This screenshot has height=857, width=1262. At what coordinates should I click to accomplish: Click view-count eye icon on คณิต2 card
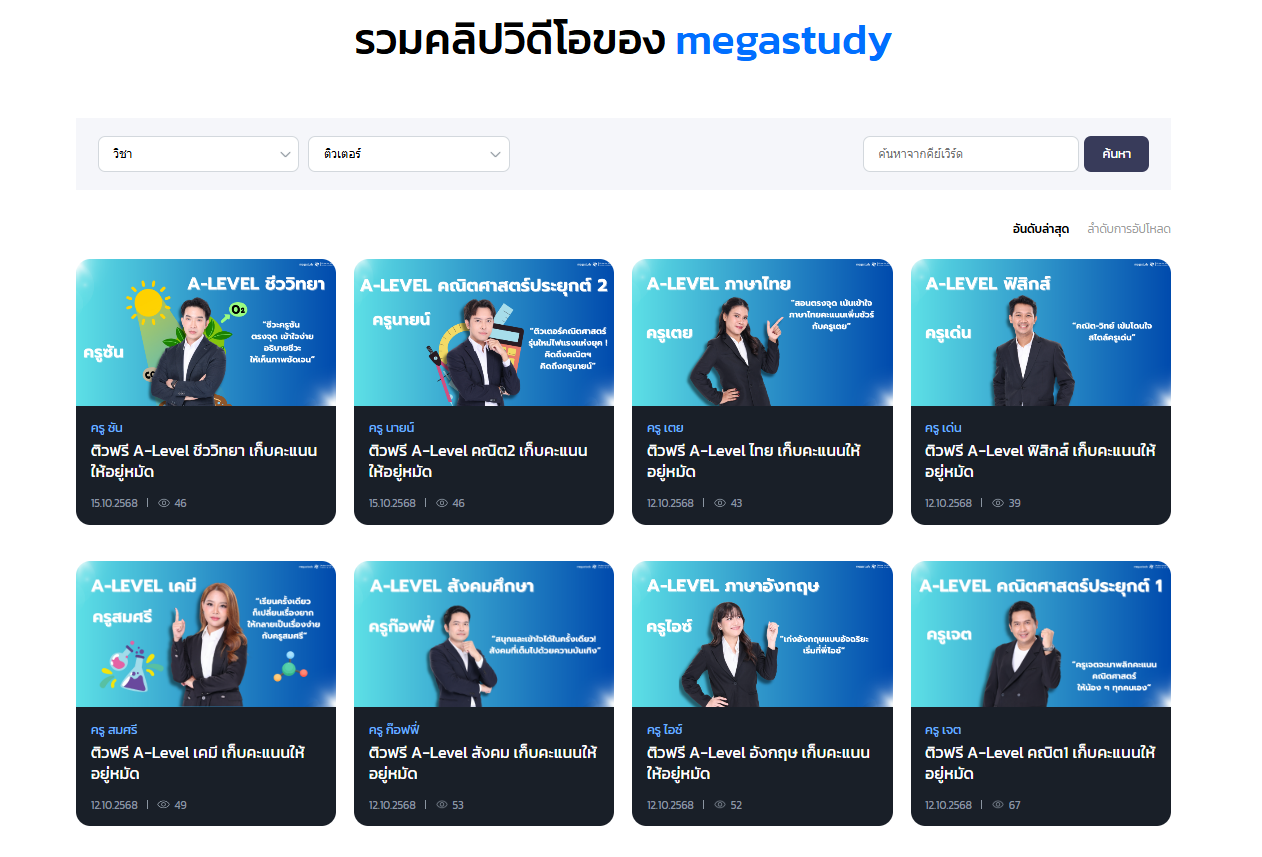coord(442,503)
